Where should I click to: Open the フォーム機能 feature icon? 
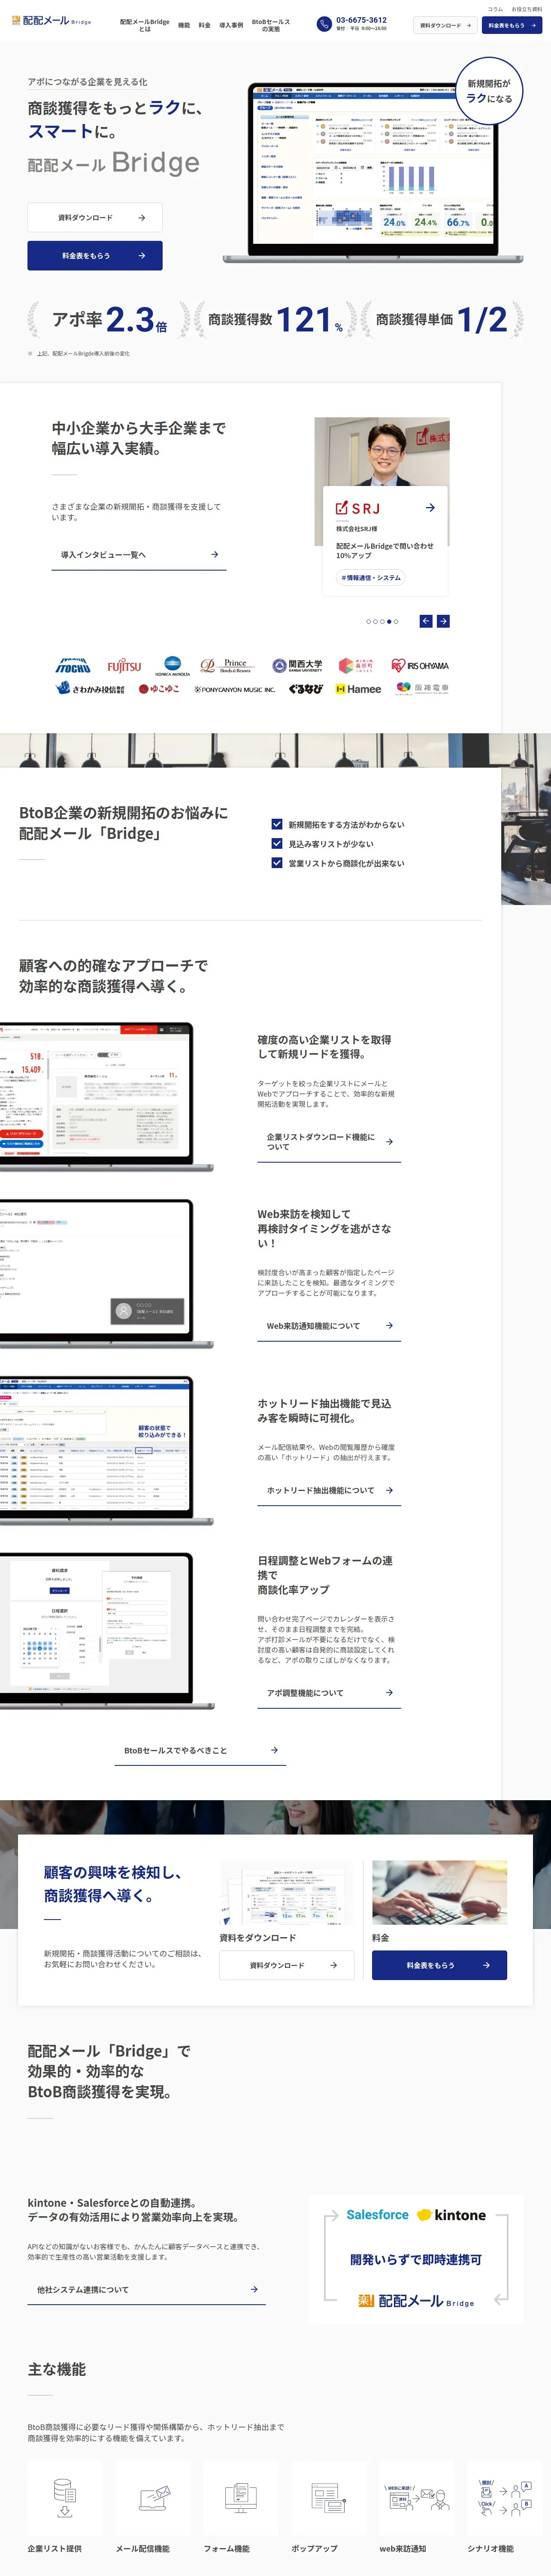coord(241,2497)
